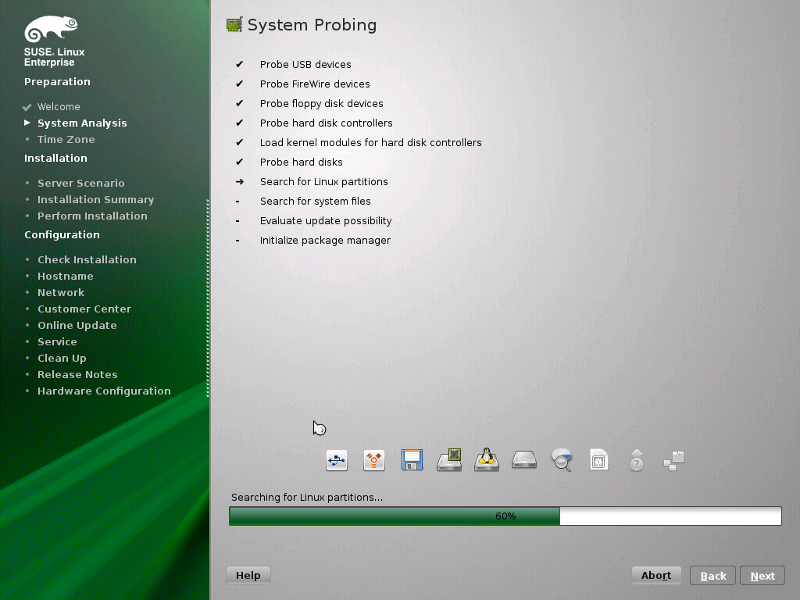
Task: Click checkmark beside Probe FireWire devices
Action: coord(239,84)
